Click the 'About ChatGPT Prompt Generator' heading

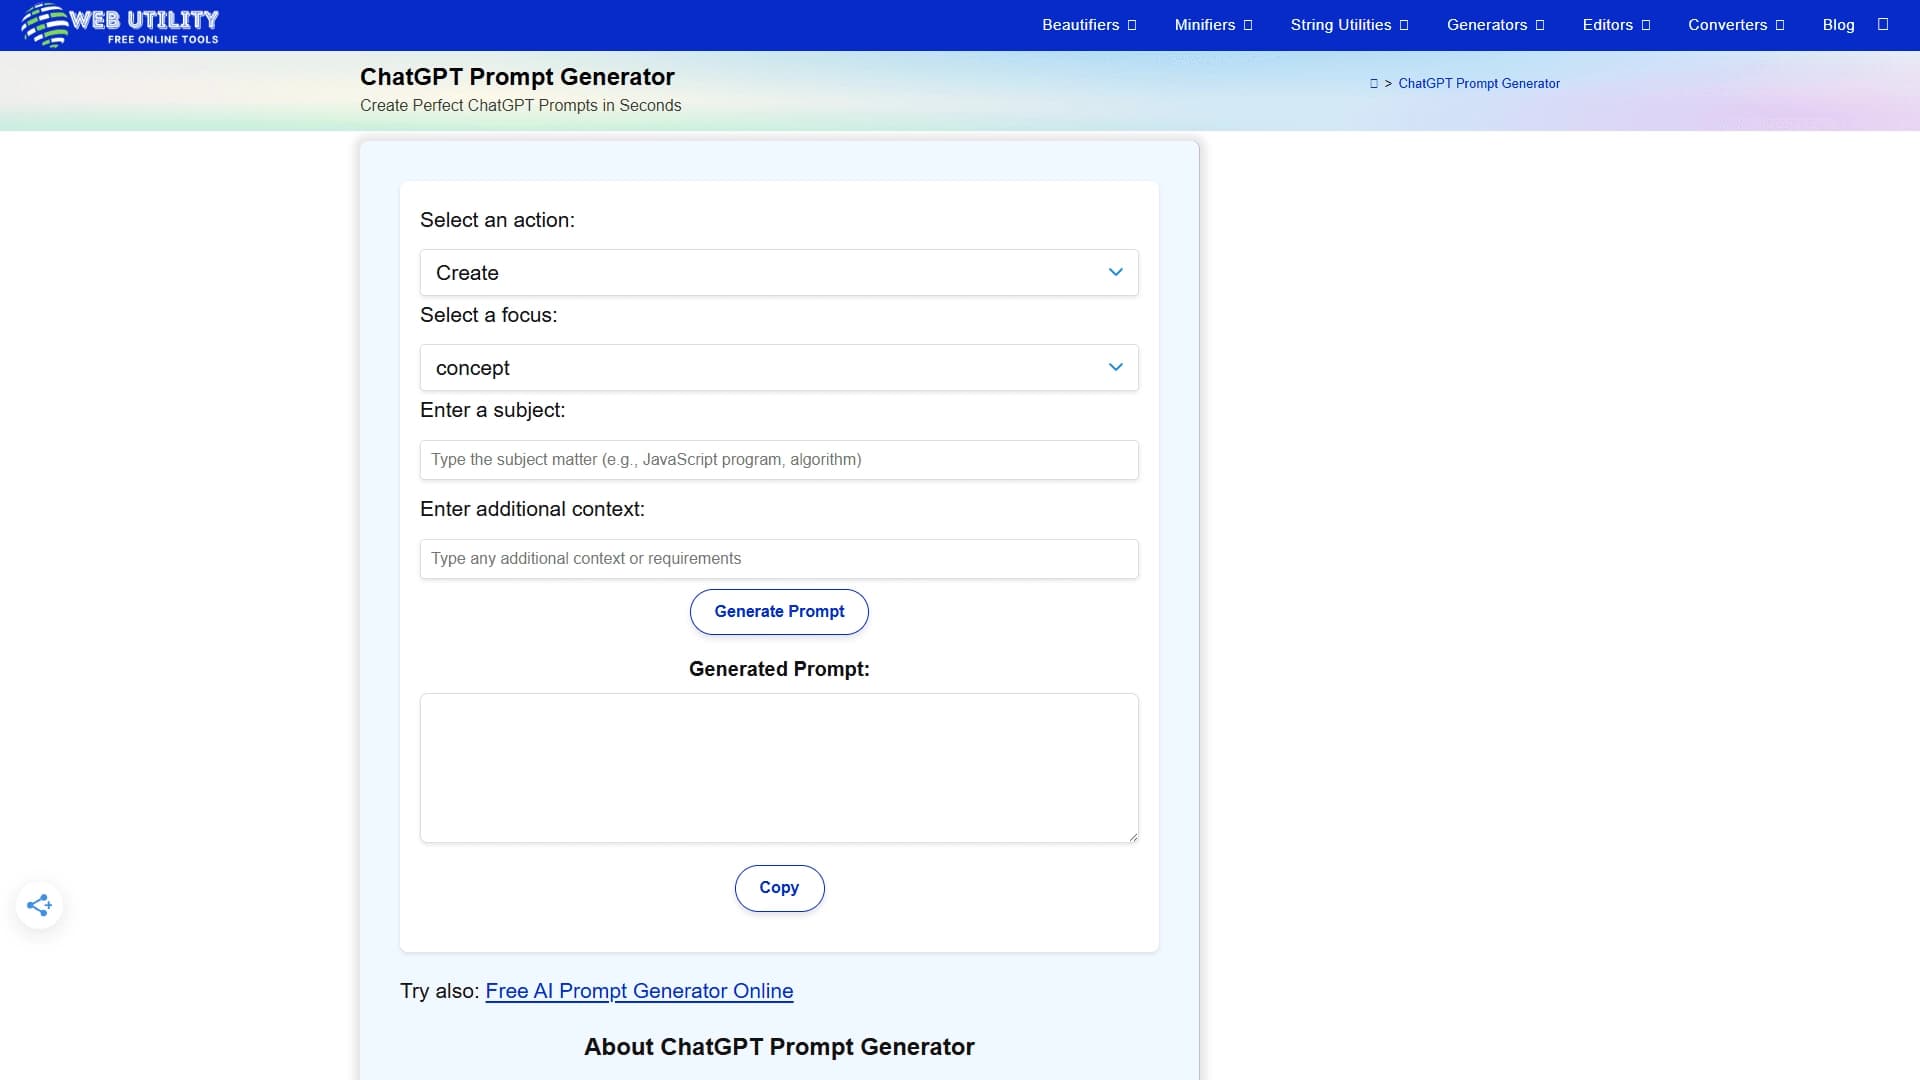(779, 1047)
